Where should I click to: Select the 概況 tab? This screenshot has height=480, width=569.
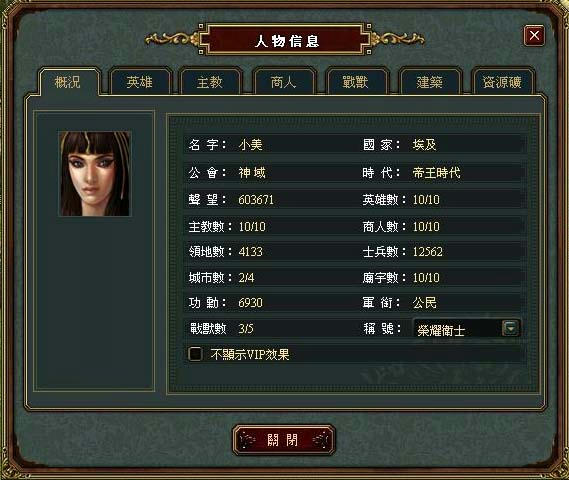(68, 82)
